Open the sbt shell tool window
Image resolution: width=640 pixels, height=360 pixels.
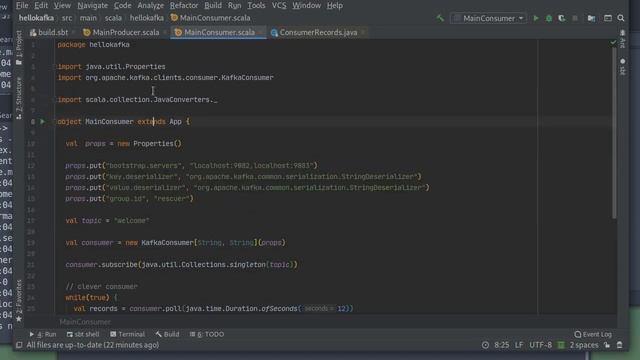tap(83, 334)
